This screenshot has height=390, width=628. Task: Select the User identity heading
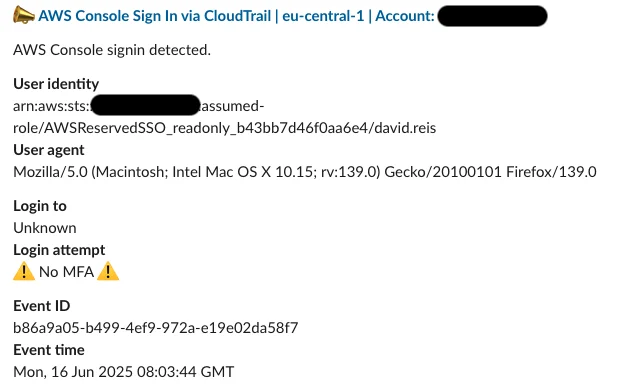pyautogui.click(x=56, y=84)
